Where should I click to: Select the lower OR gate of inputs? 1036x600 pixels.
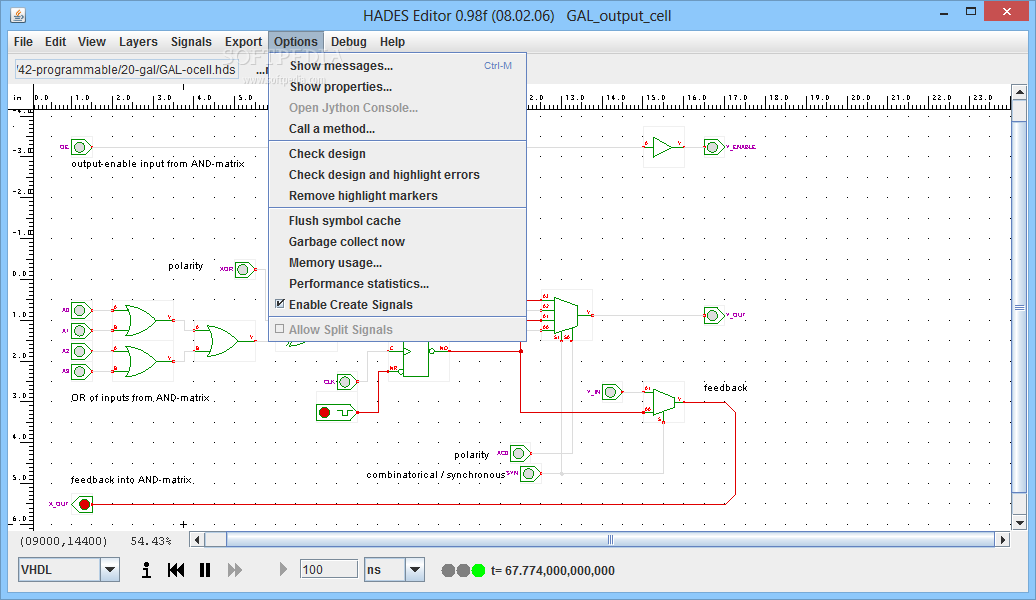coord(141,361)
